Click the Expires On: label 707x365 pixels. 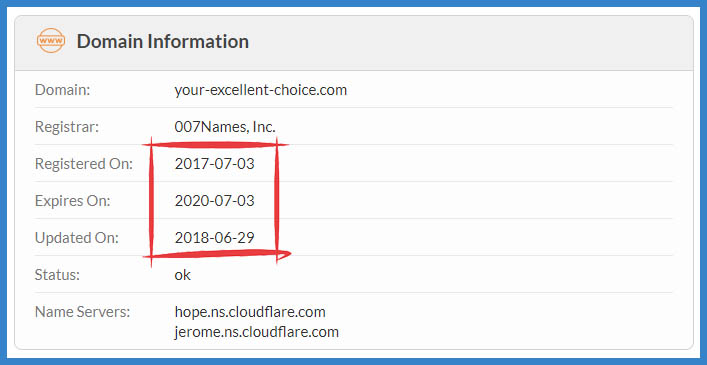[x=72, y=201]
